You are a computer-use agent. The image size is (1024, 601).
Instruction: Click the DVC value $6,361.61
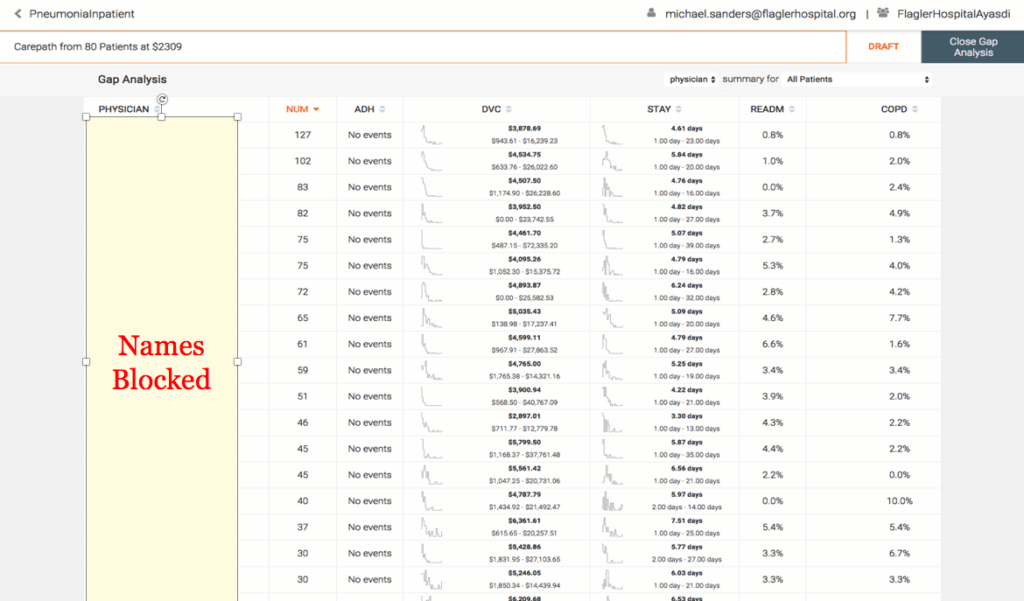coord(524,521)
